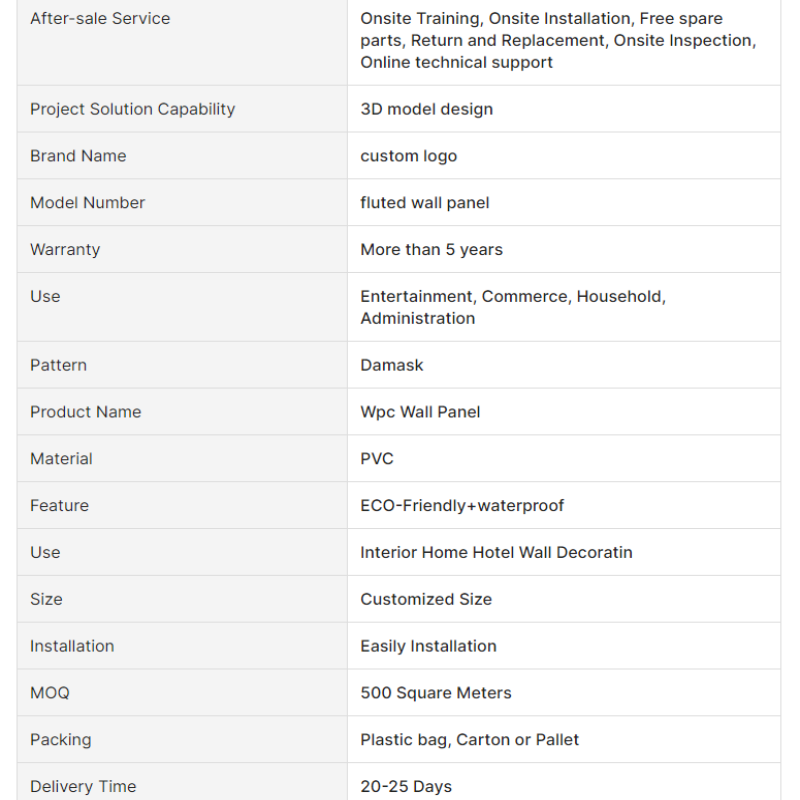This screenshot has width=800, height=800.
Task: Select the Project Solution Capability label
Action: (132, 109)
